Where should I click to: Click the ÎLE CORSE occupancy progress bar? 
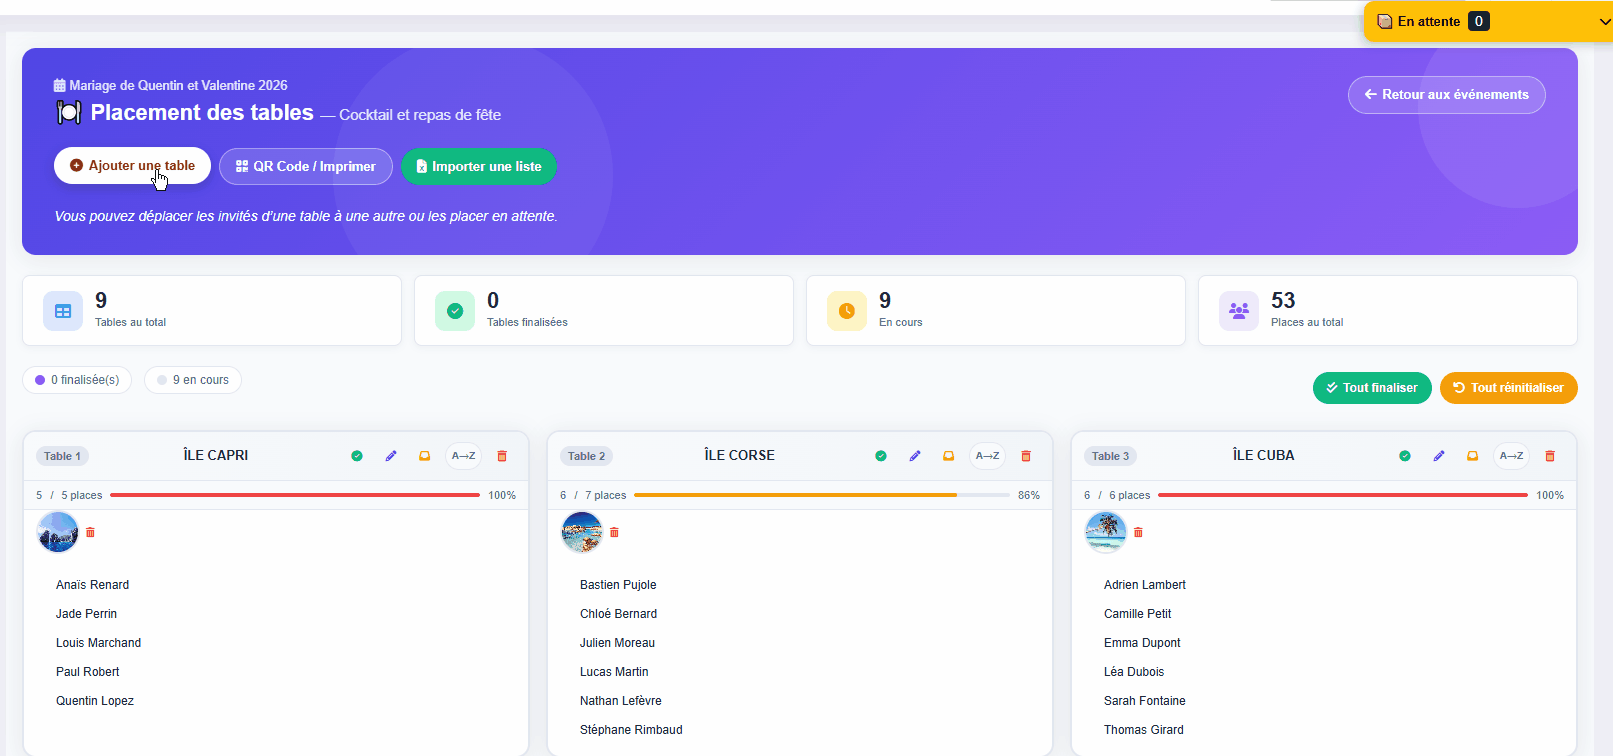822,495
